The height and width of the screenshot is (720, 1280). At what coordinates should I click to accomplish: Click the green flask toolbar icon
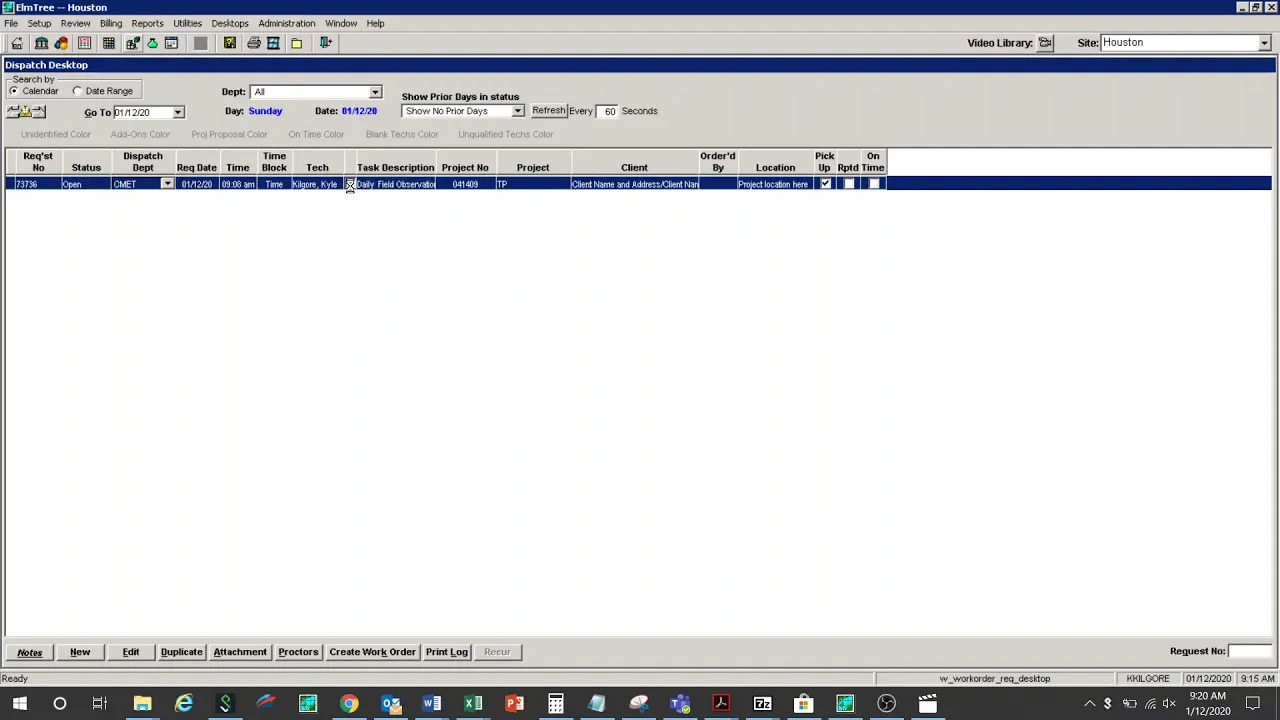click(x=152, y=43)
